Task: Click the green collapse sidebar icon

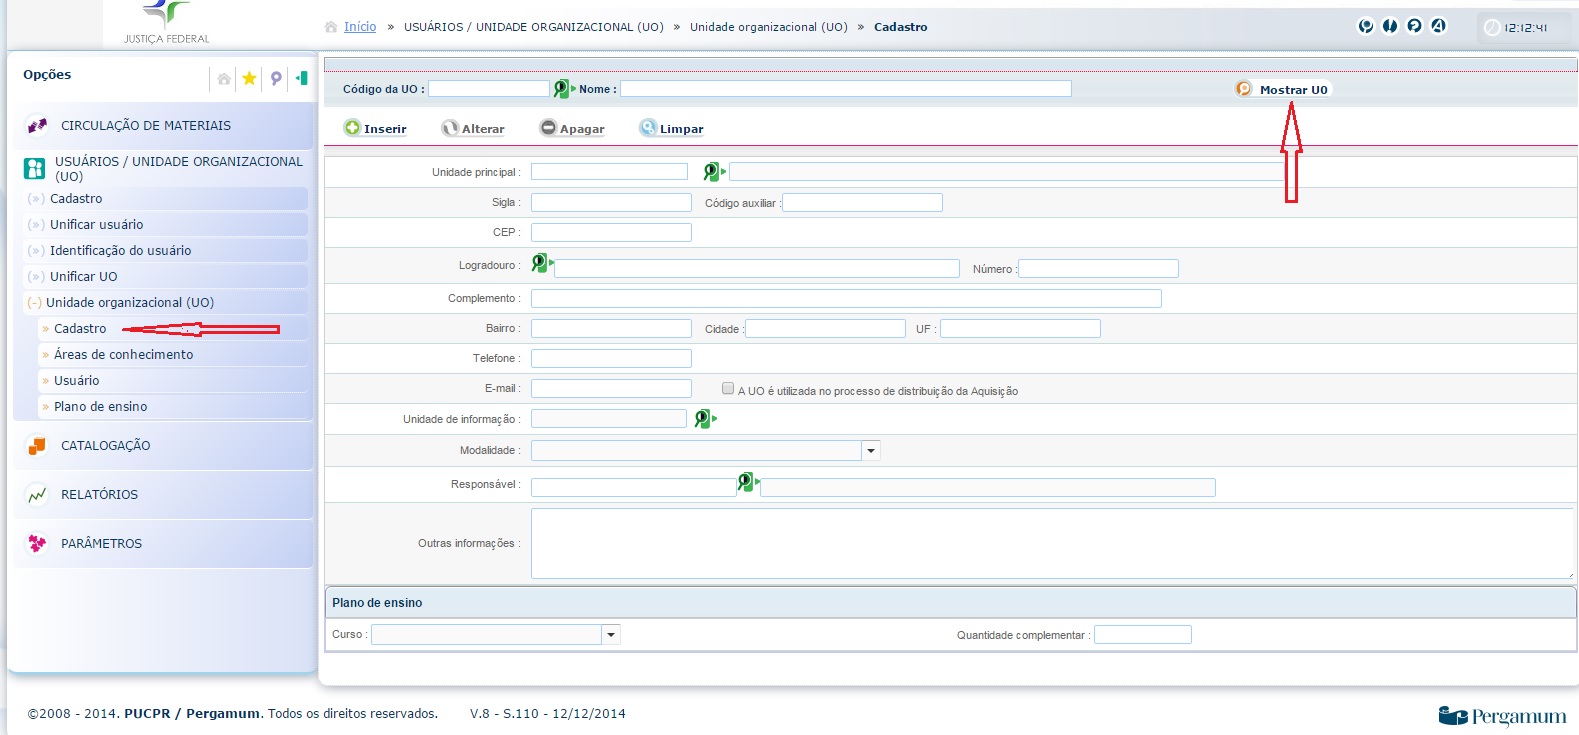Action: [301, 78]
